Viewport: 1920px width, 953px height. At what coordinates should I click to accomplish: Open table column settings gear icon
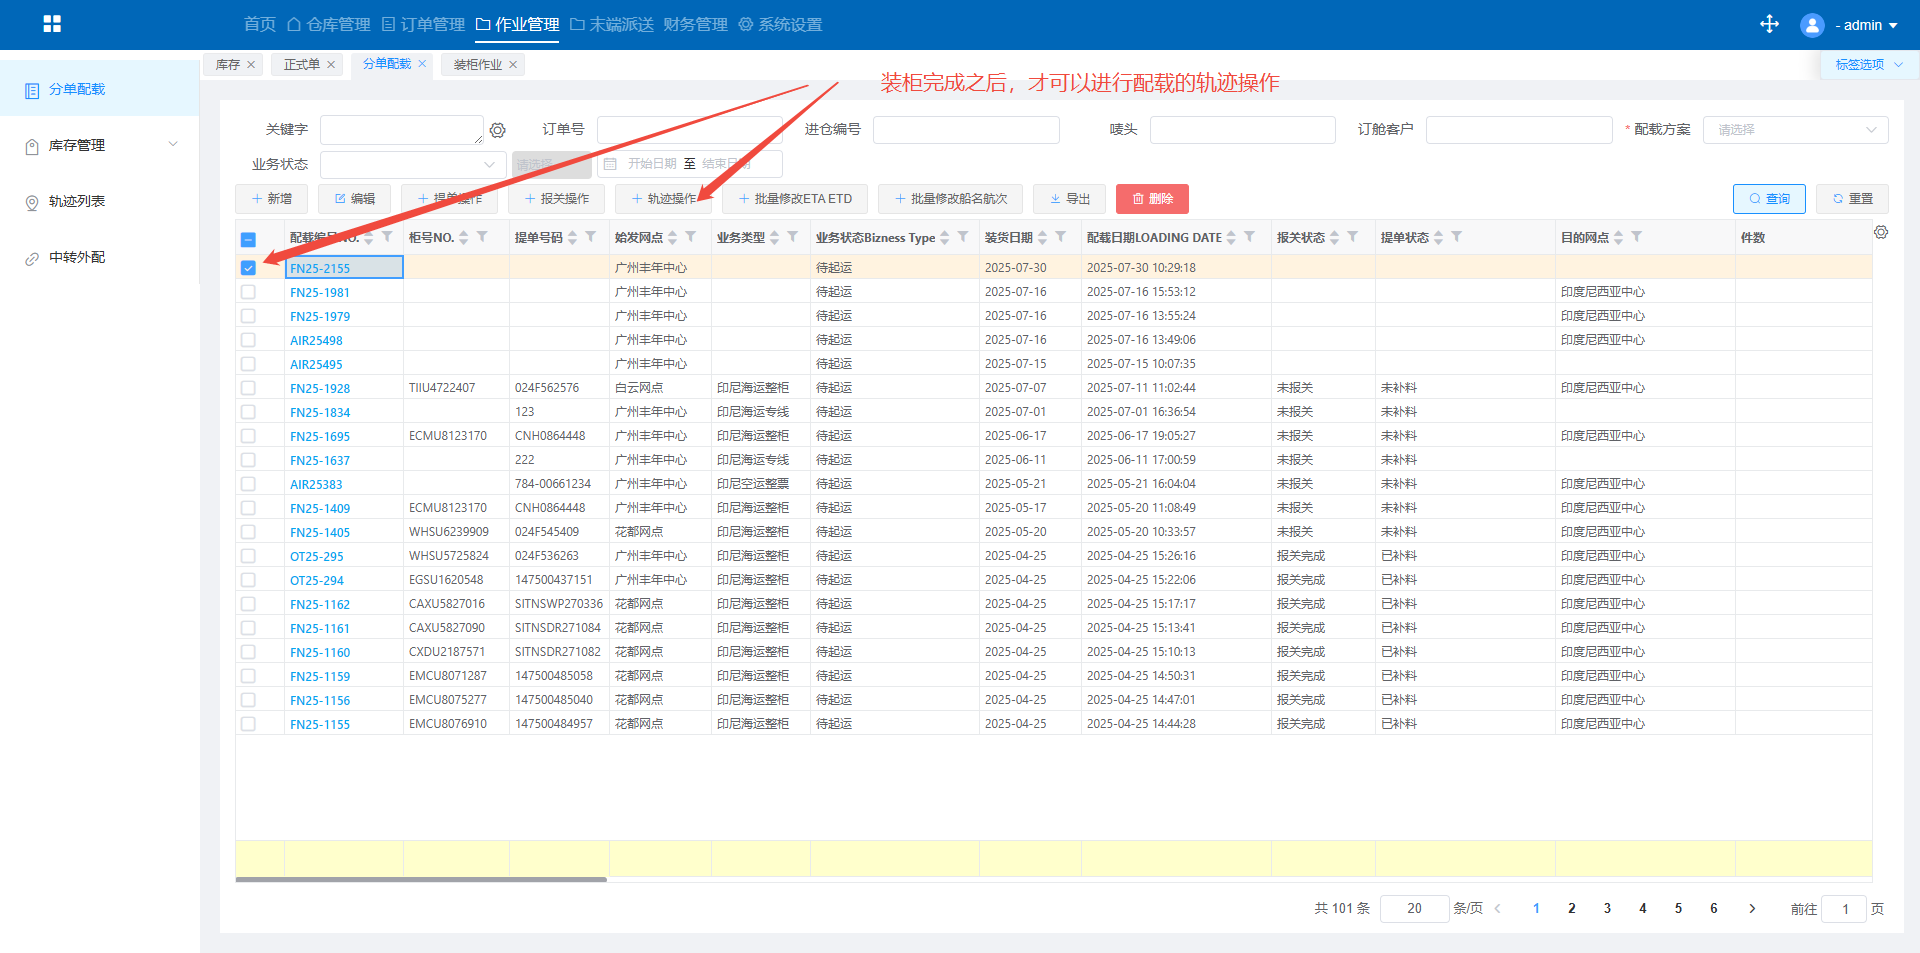point(1881,232)
